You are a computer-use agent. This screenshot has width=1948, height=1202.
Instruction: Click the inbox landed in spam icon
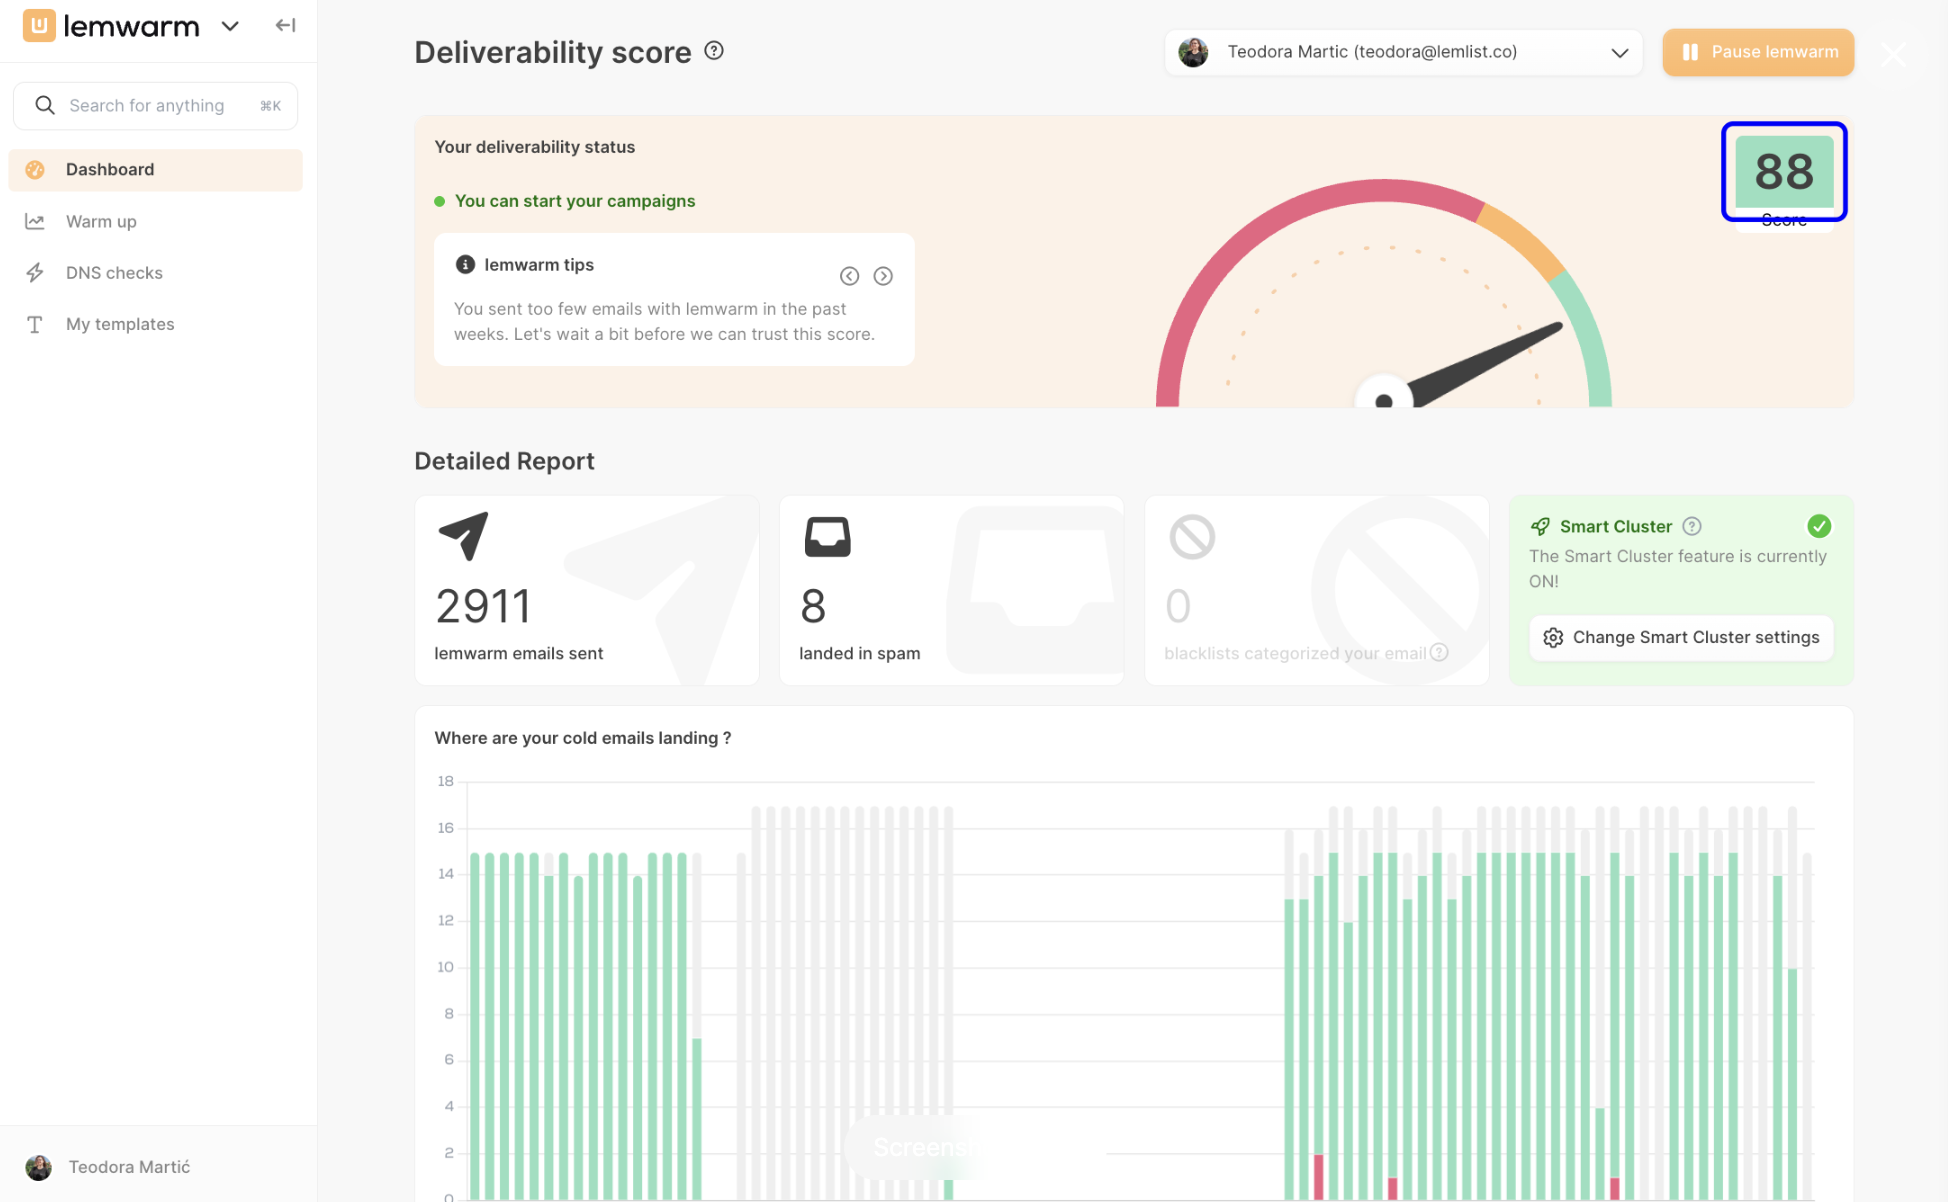[827, 537]
